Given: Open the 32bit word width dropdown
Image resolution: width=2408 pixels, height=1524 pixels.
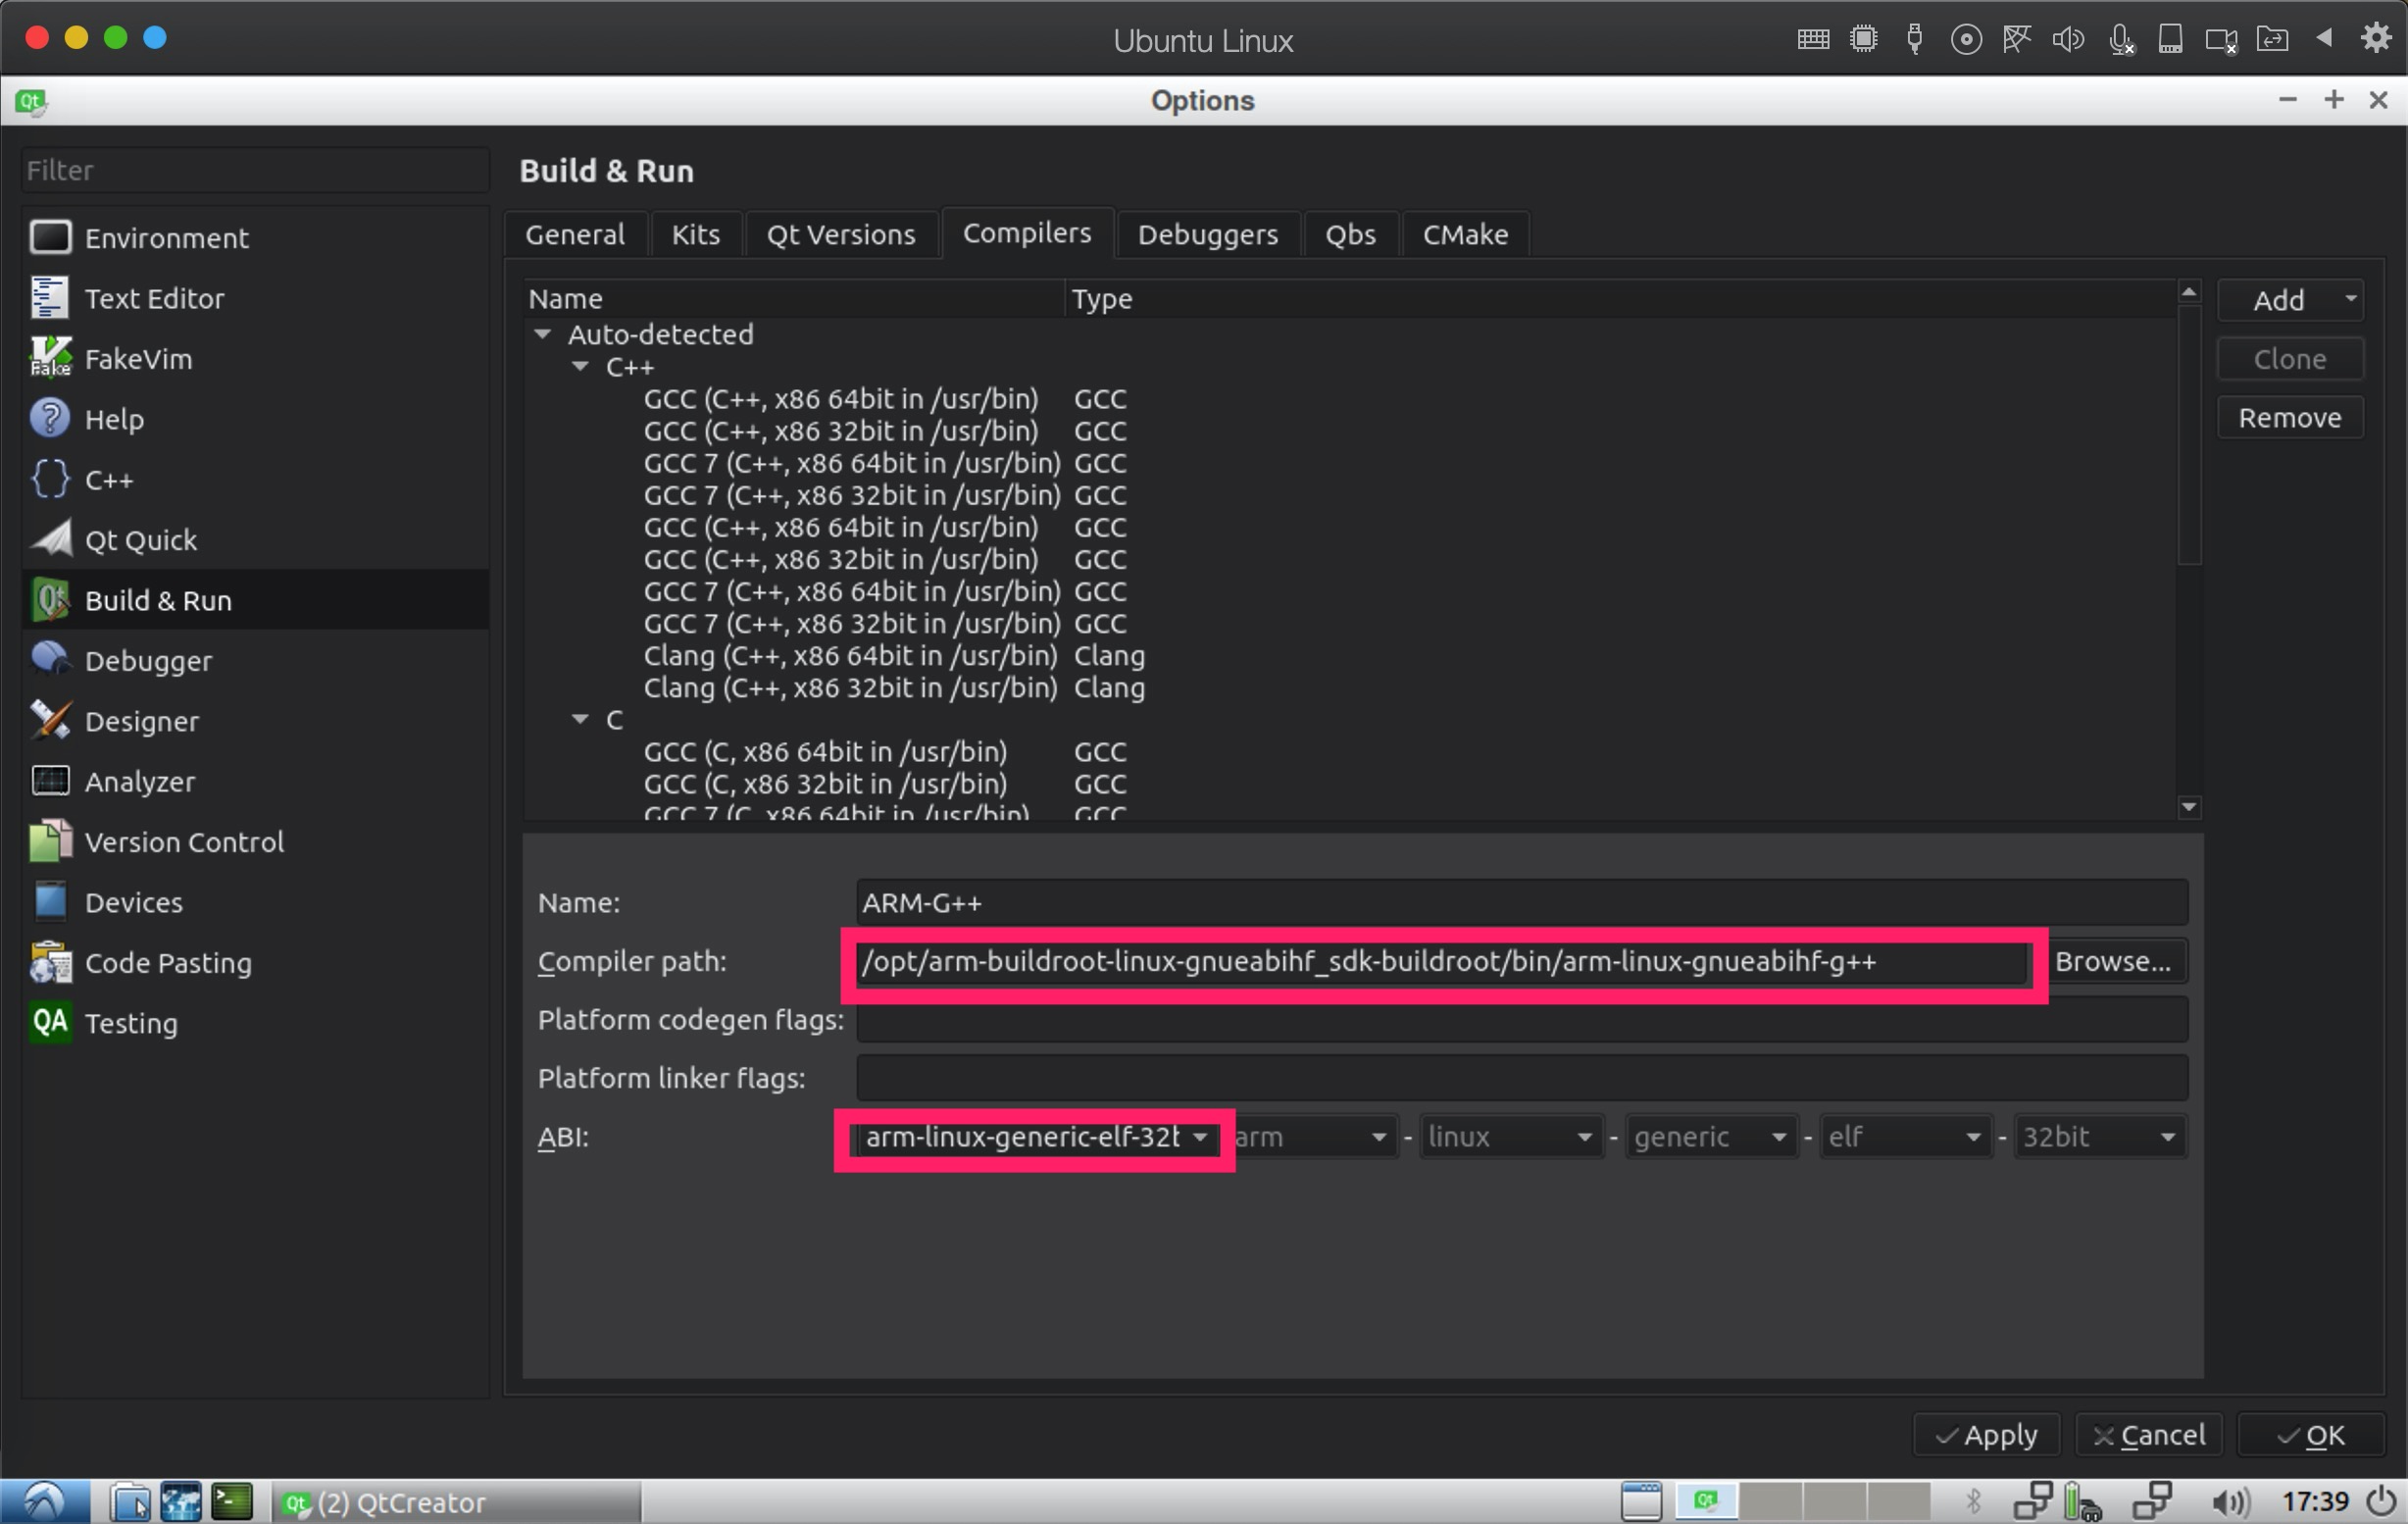Looking at the screenshot, I should point(2100,1137).
